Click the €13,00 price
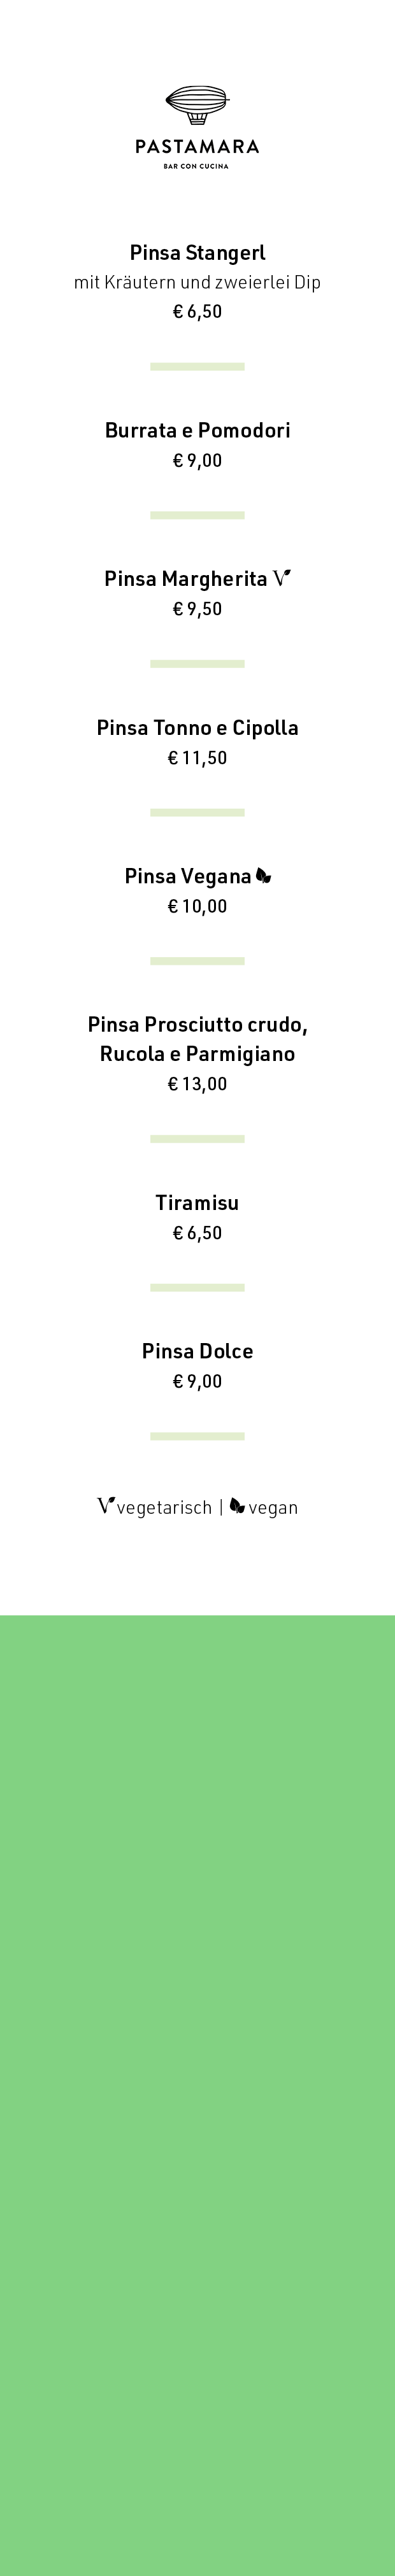 [x=197, y=1084]
